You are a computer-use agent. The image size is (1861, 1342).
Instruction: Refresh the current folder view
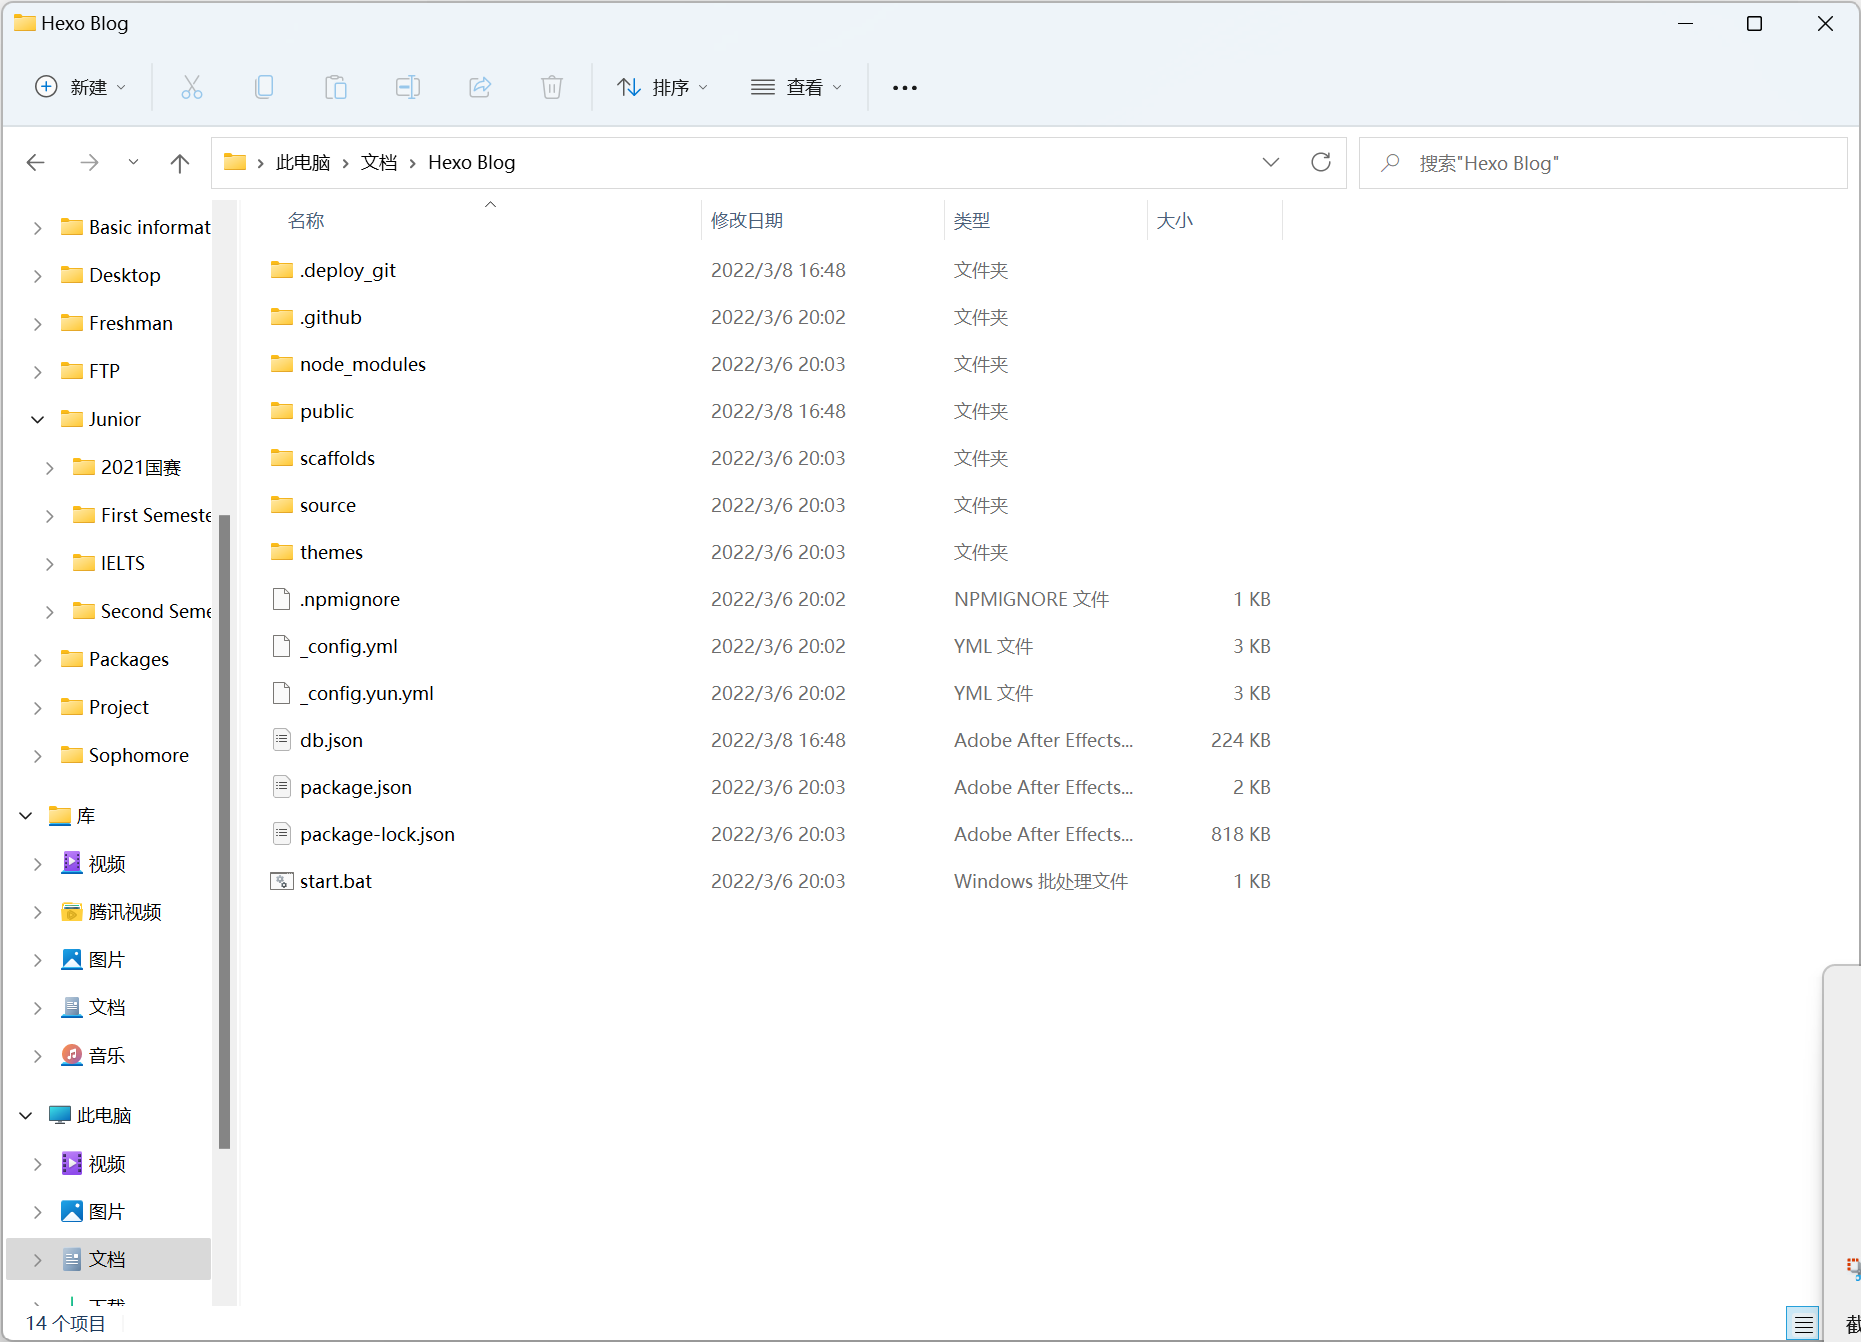point(1321,163)
